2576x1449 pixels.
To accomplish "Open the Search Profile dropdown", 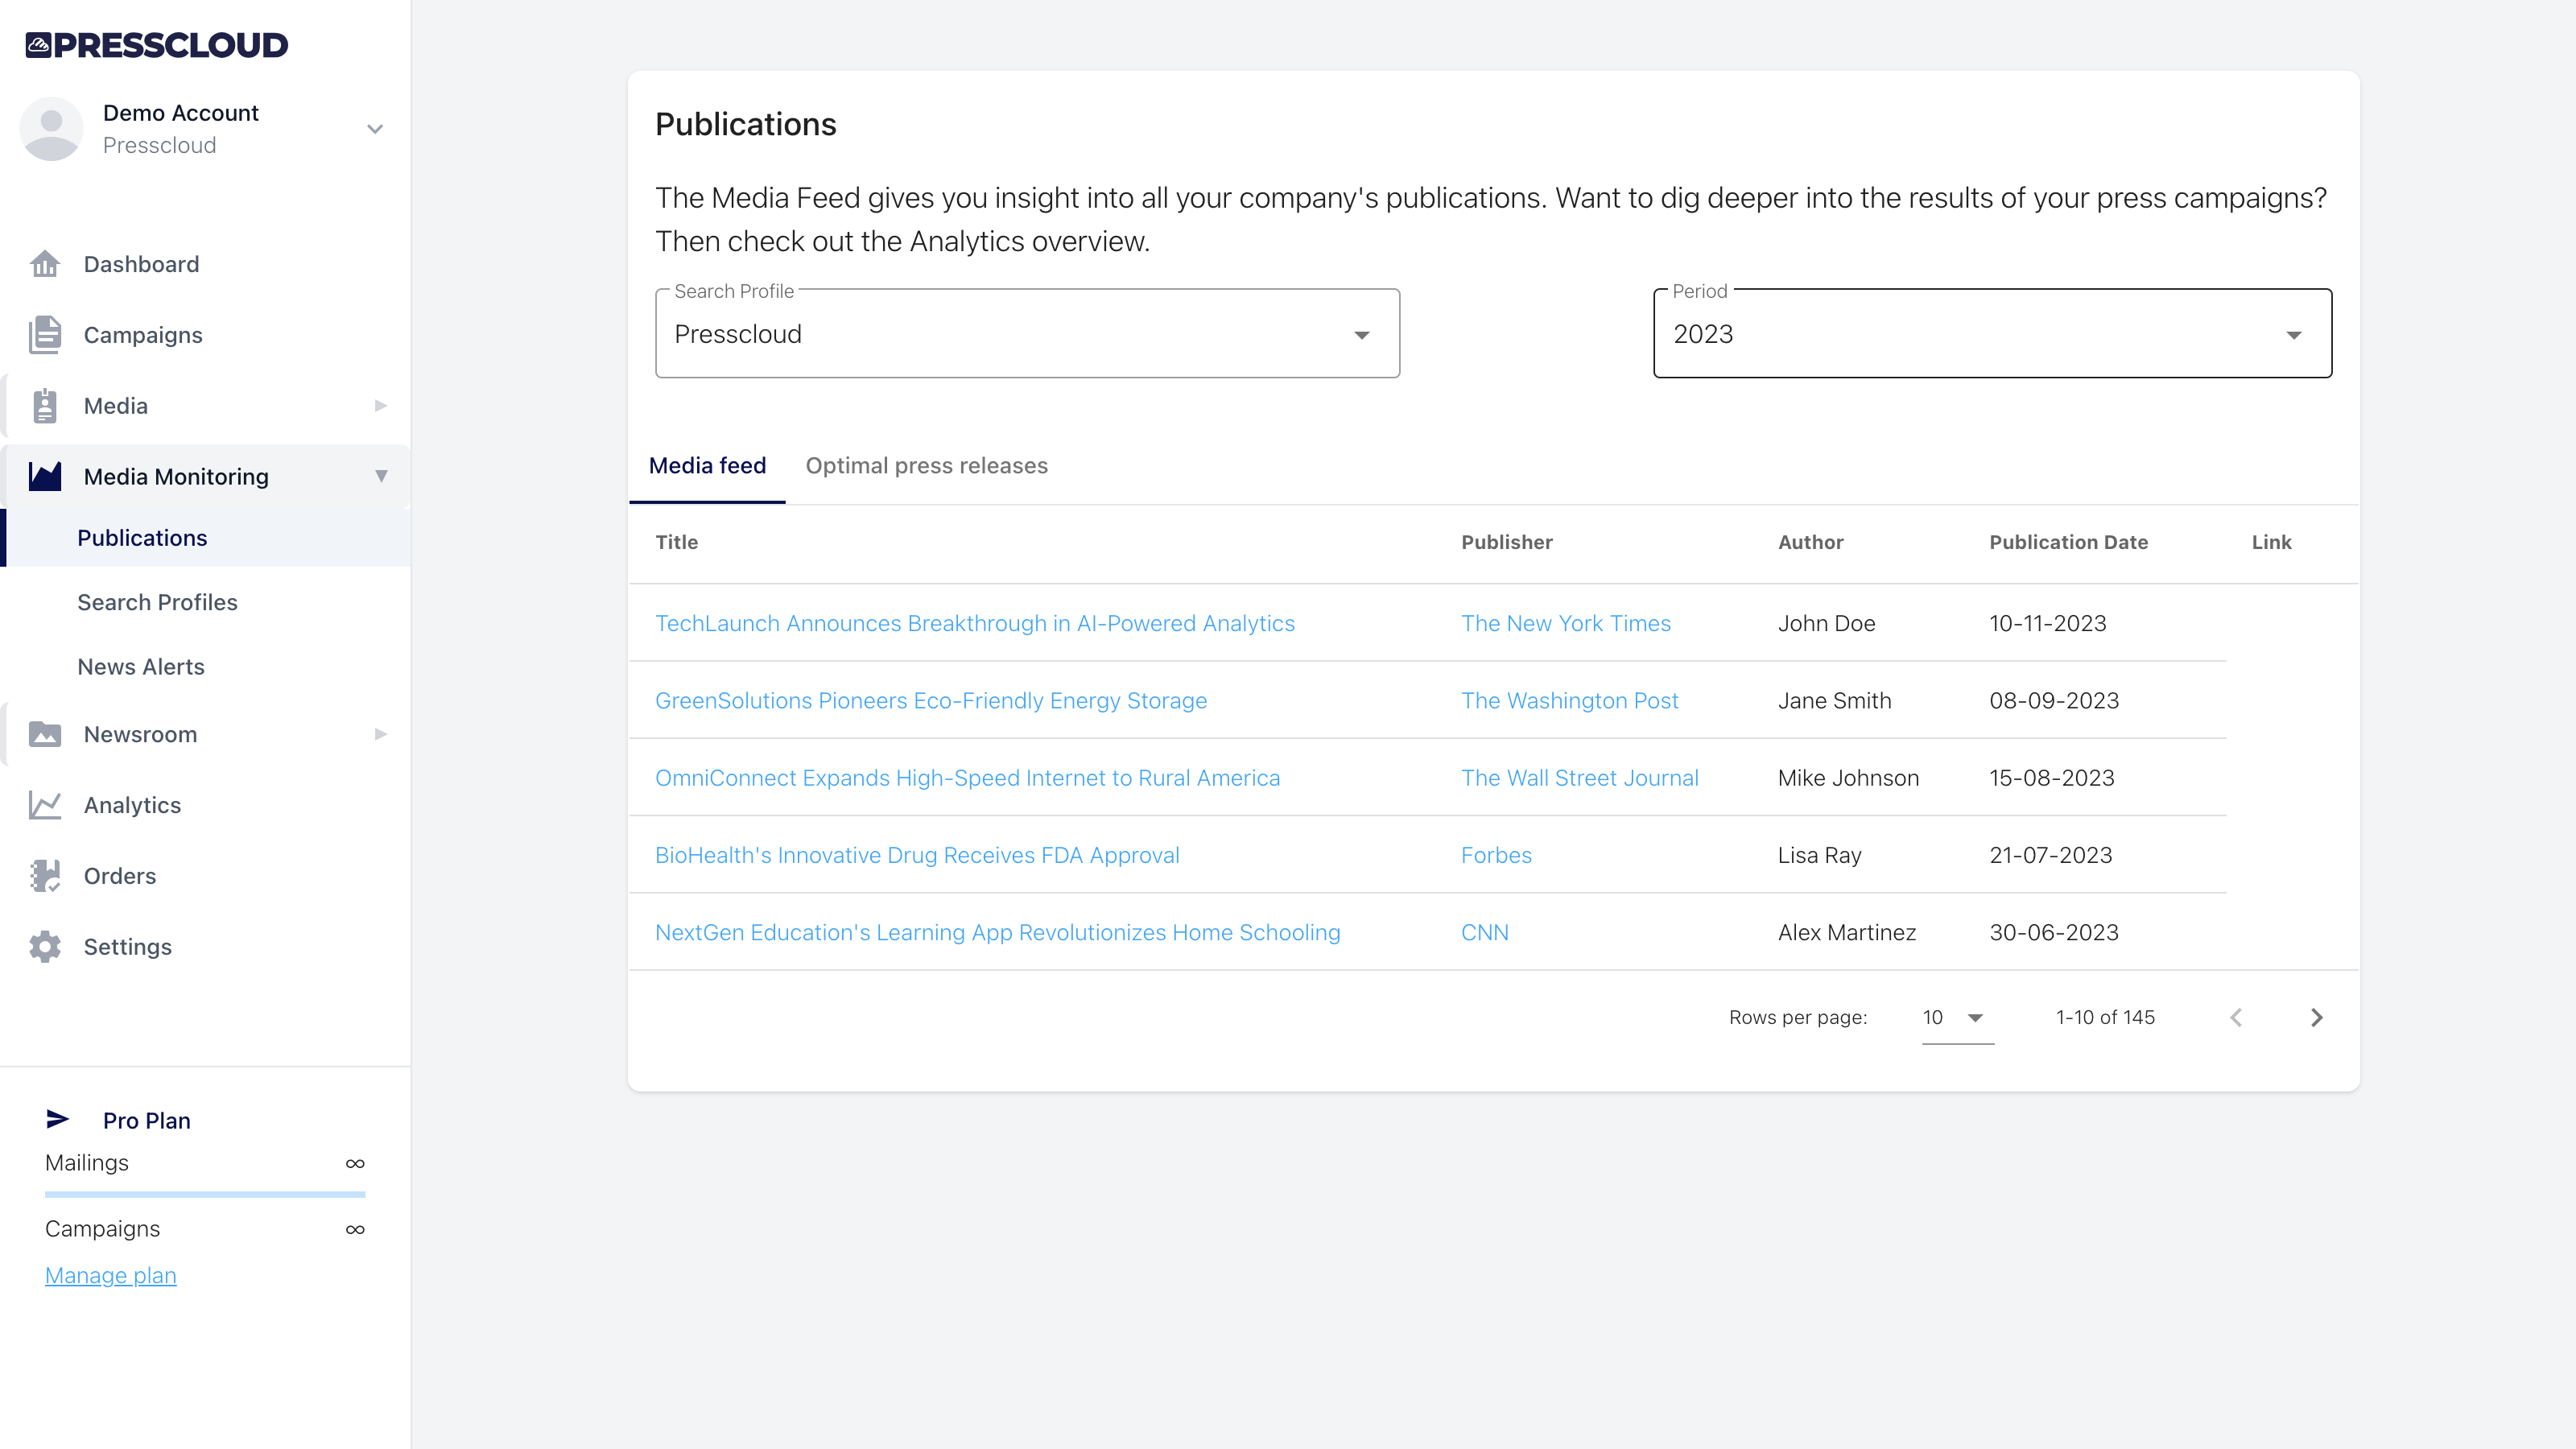I will pos(1027,334).
